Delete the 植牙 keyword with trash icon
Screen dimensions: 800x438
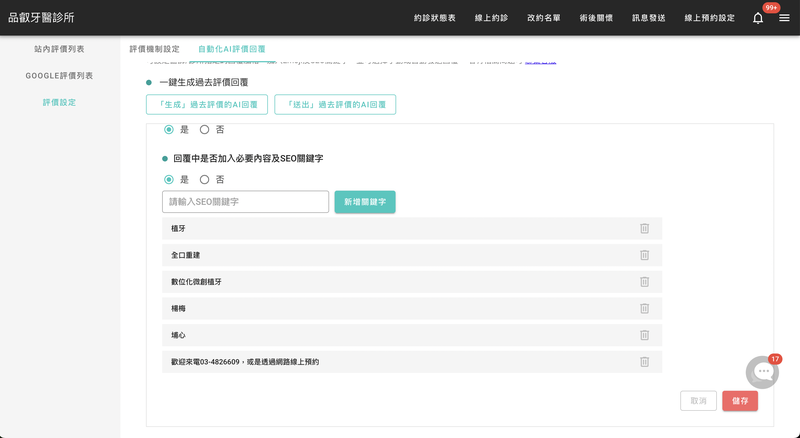tap(644, 229)
